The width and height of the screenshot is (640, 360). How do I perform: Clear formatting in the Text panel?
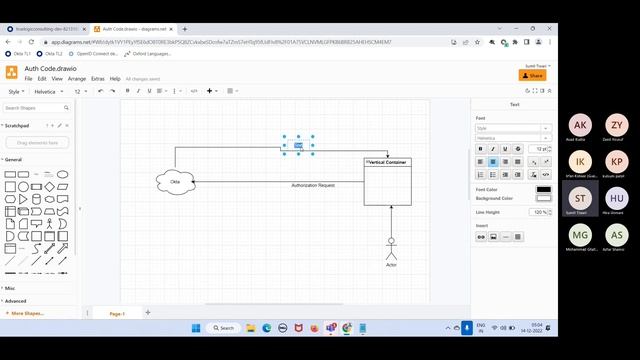[x=533, y=175]
